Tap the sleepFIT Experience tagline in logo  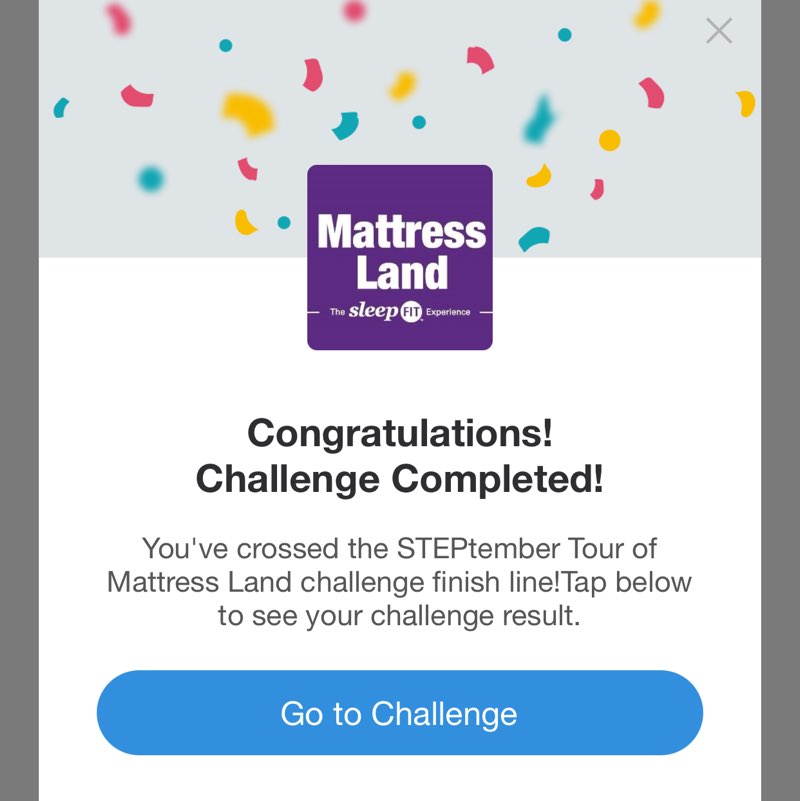[400, 312]
